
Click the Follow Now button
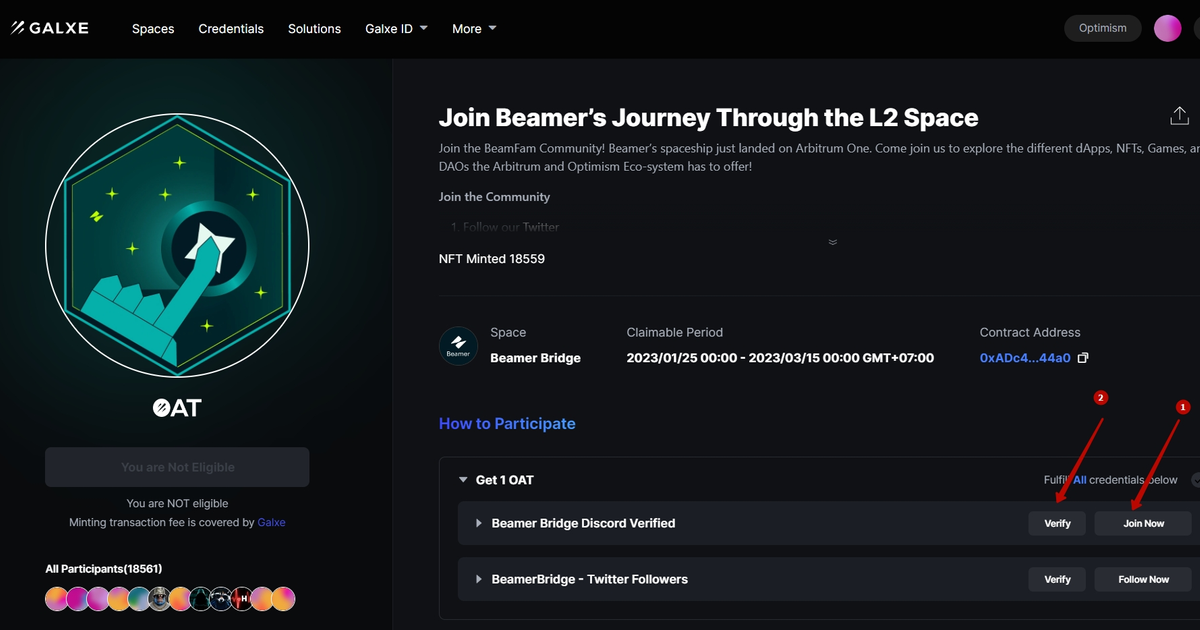point(1143,579)
